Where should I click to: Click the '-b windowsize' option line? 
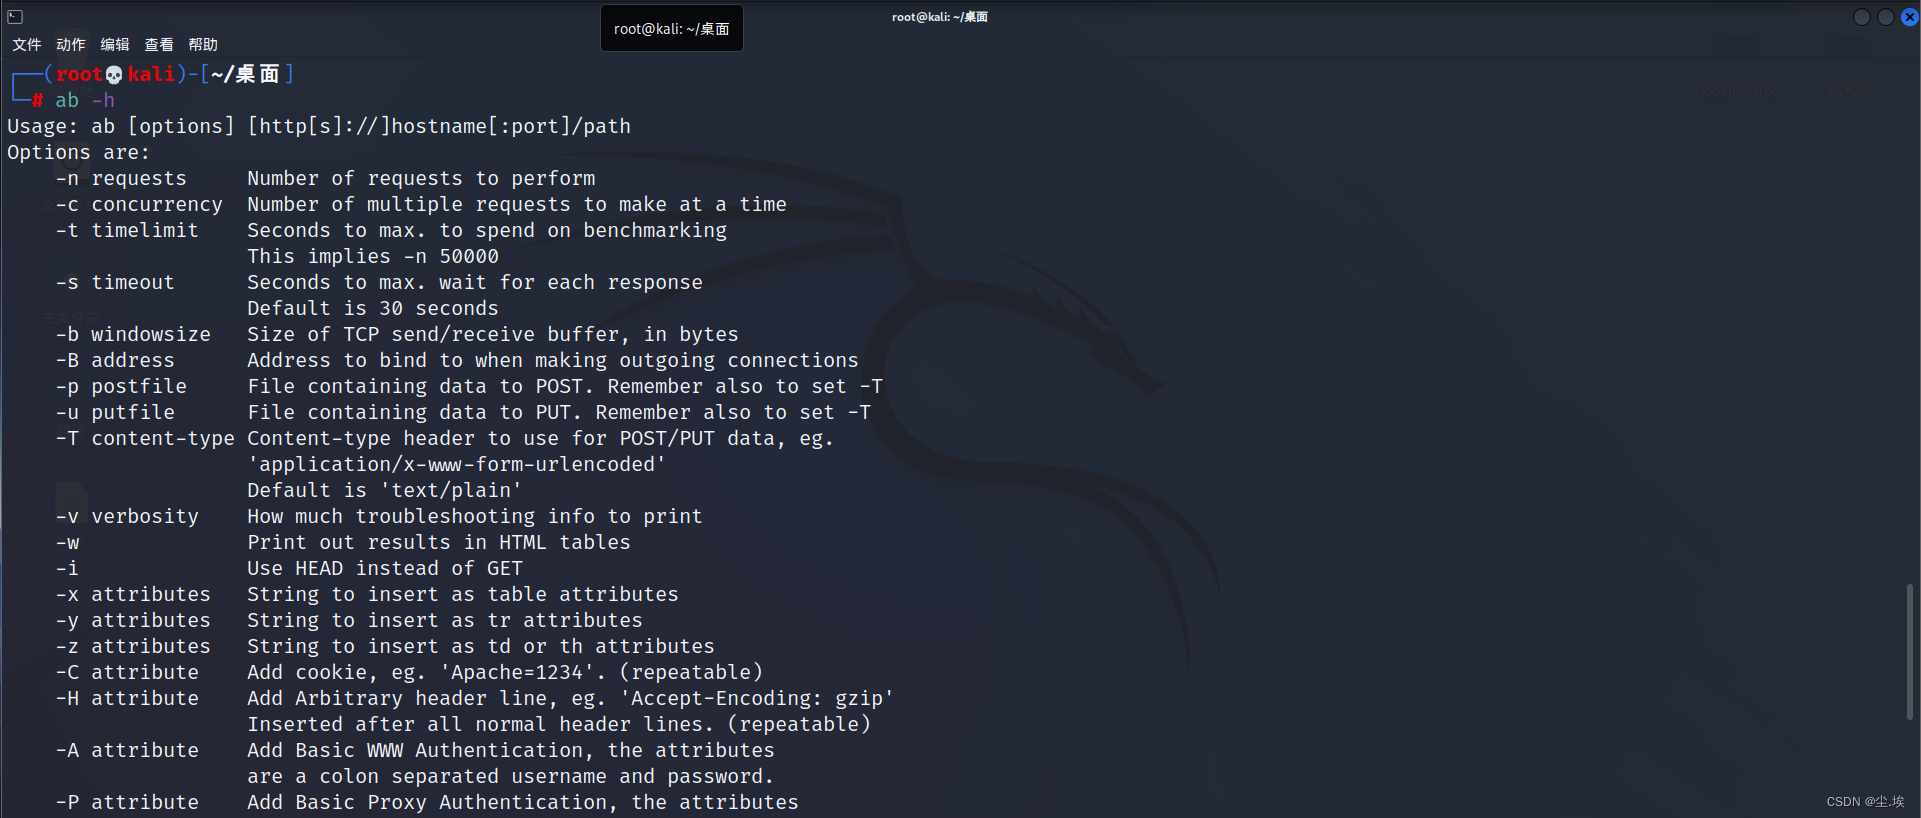click(x=397, y=334)
